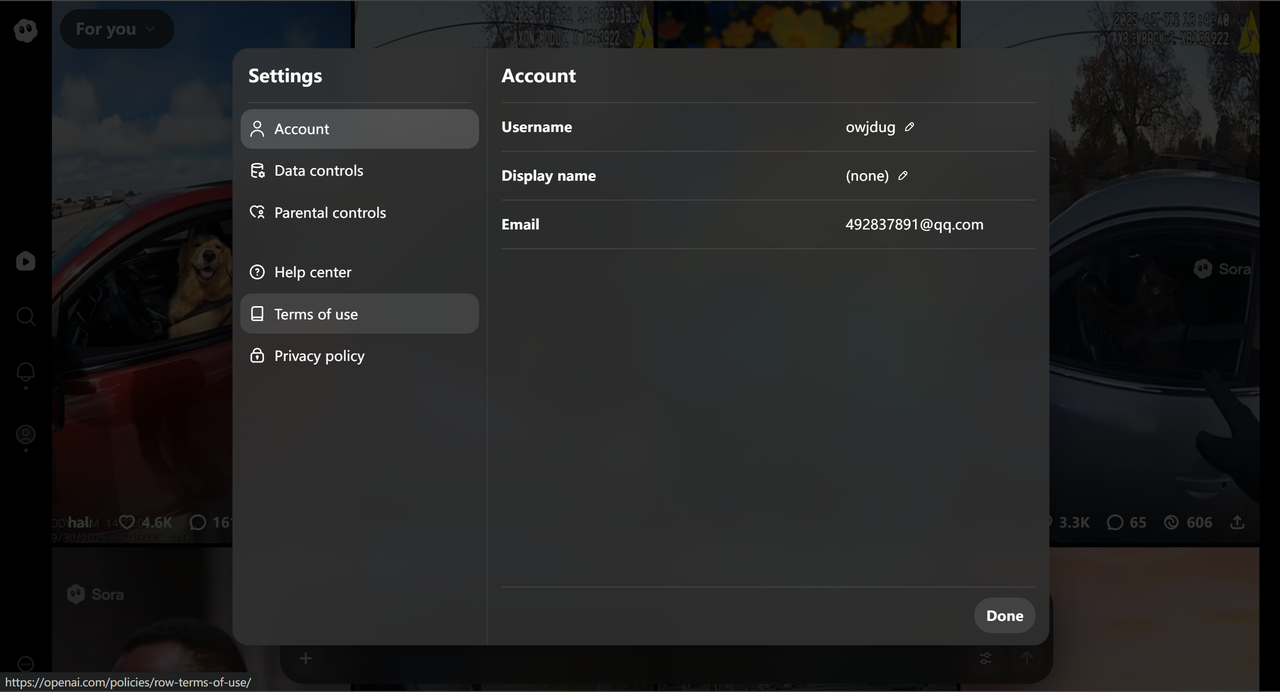
Task: Open the ellipsis menu at sidebar bottom
Action: (25, 663)
